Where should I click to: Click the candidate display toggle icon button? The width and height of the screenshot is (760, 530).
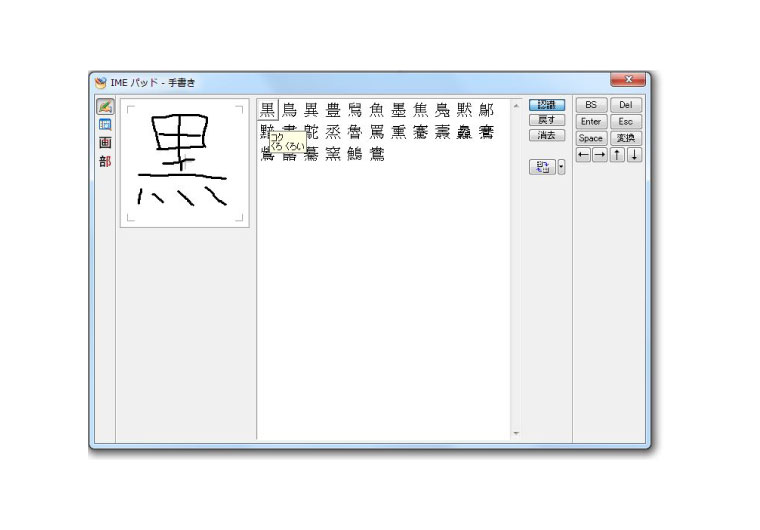point(542,167)
